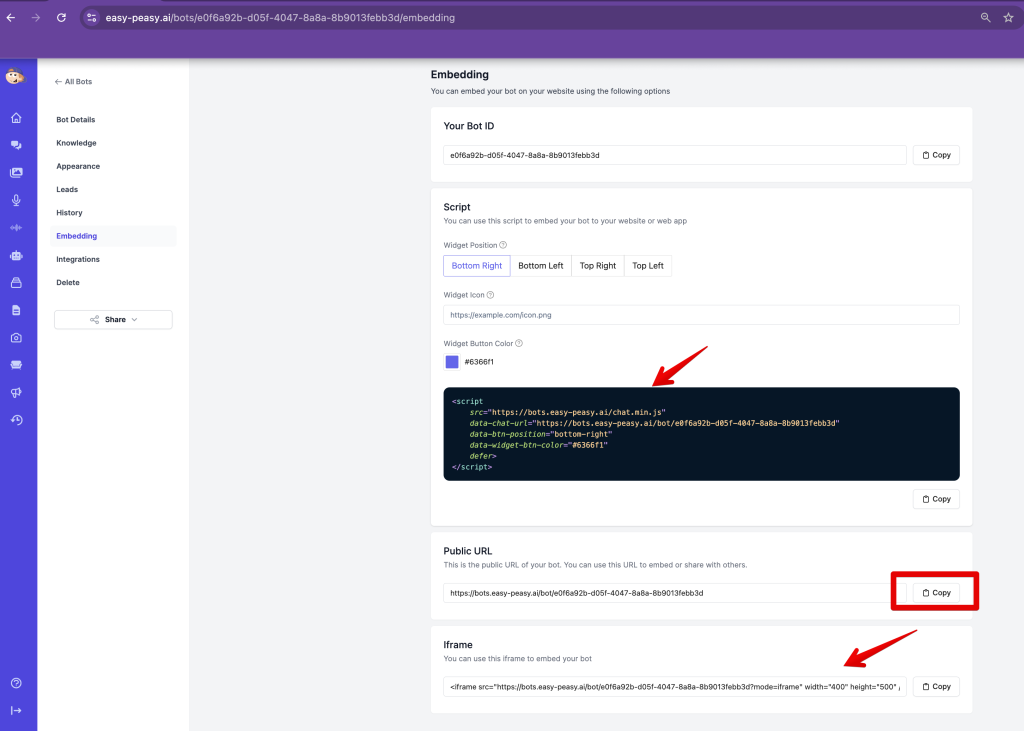
Task: Open the chat bubbles icon in sidebar
Action: [x=16, y=145]
